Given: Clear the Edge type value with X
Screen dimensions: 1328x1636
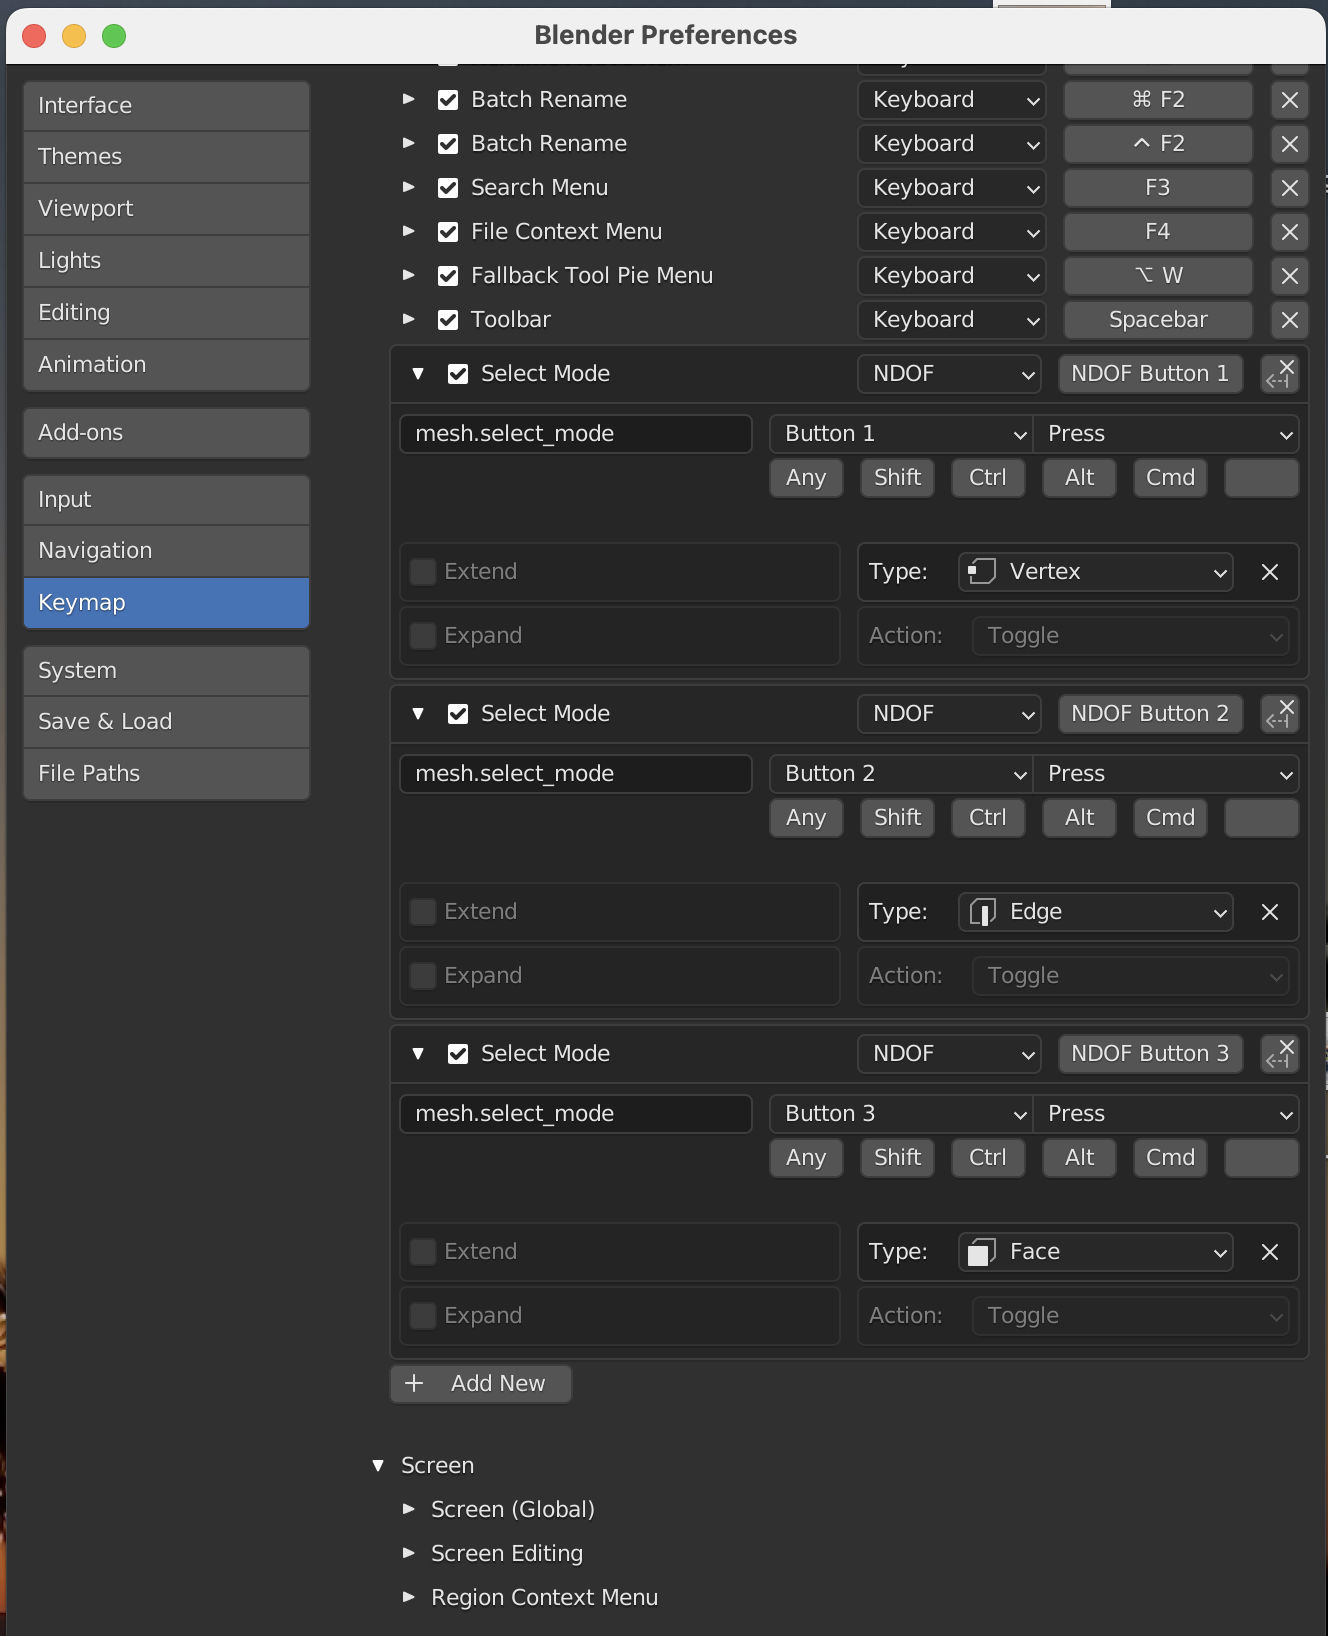Looking at the screenshot, I should click(x=1270, y=912).
